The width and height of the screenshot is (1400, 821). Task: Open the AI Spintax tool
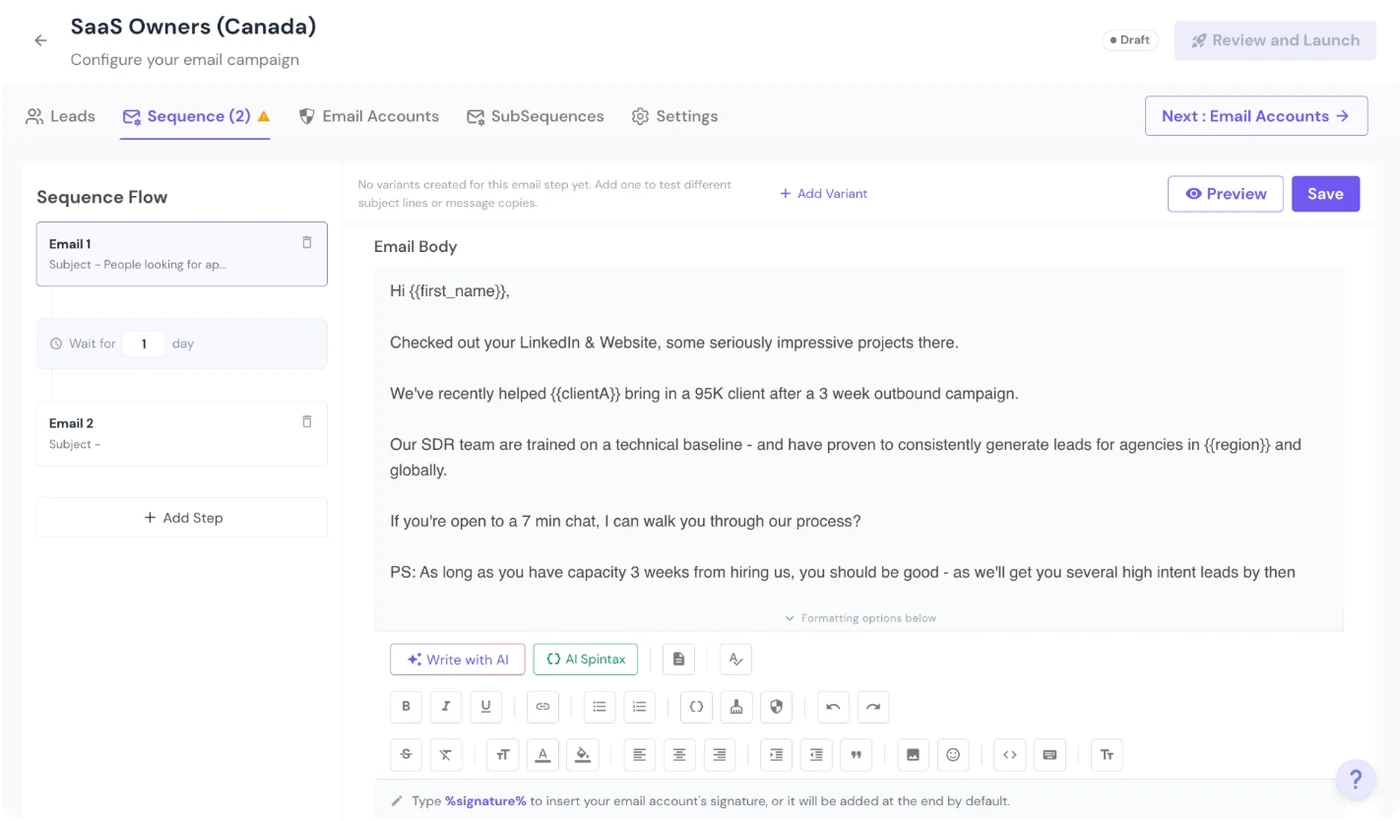point(586,660)
